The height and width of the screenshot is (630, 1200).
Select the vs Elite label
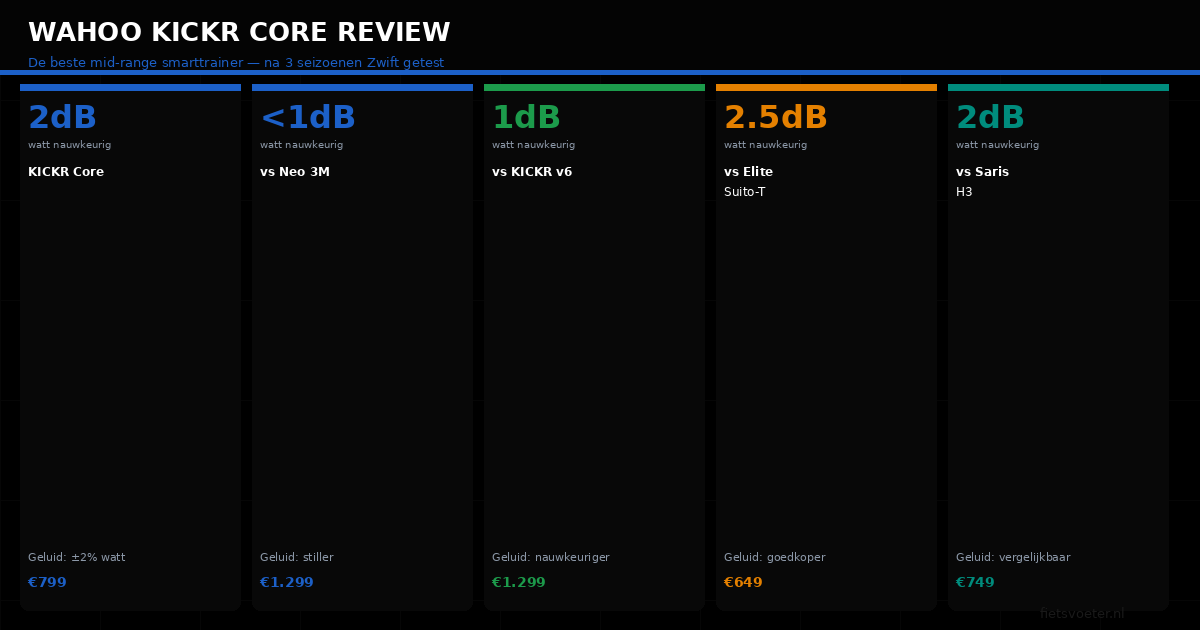point(748,172)
